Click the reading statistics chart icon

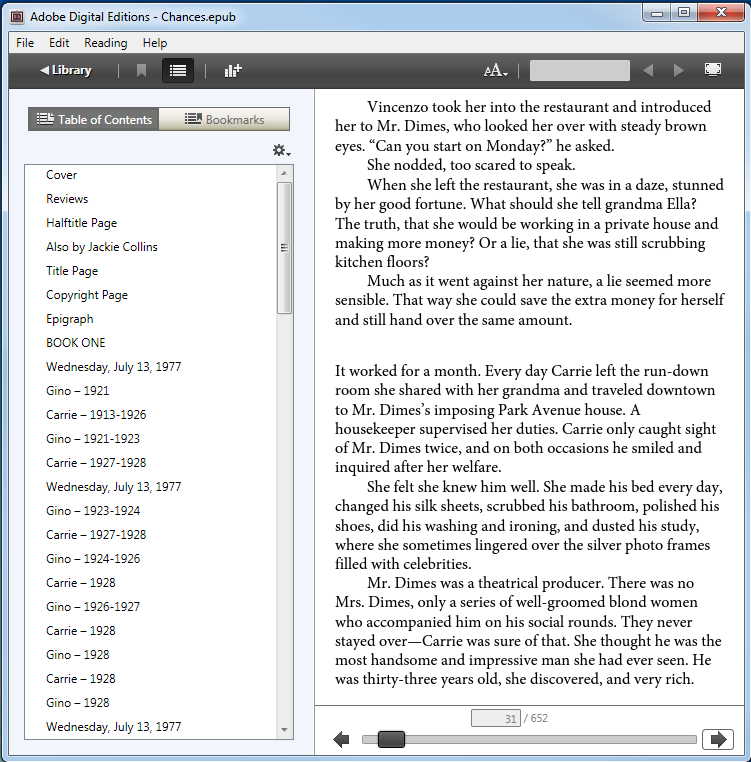pos(233,70)
